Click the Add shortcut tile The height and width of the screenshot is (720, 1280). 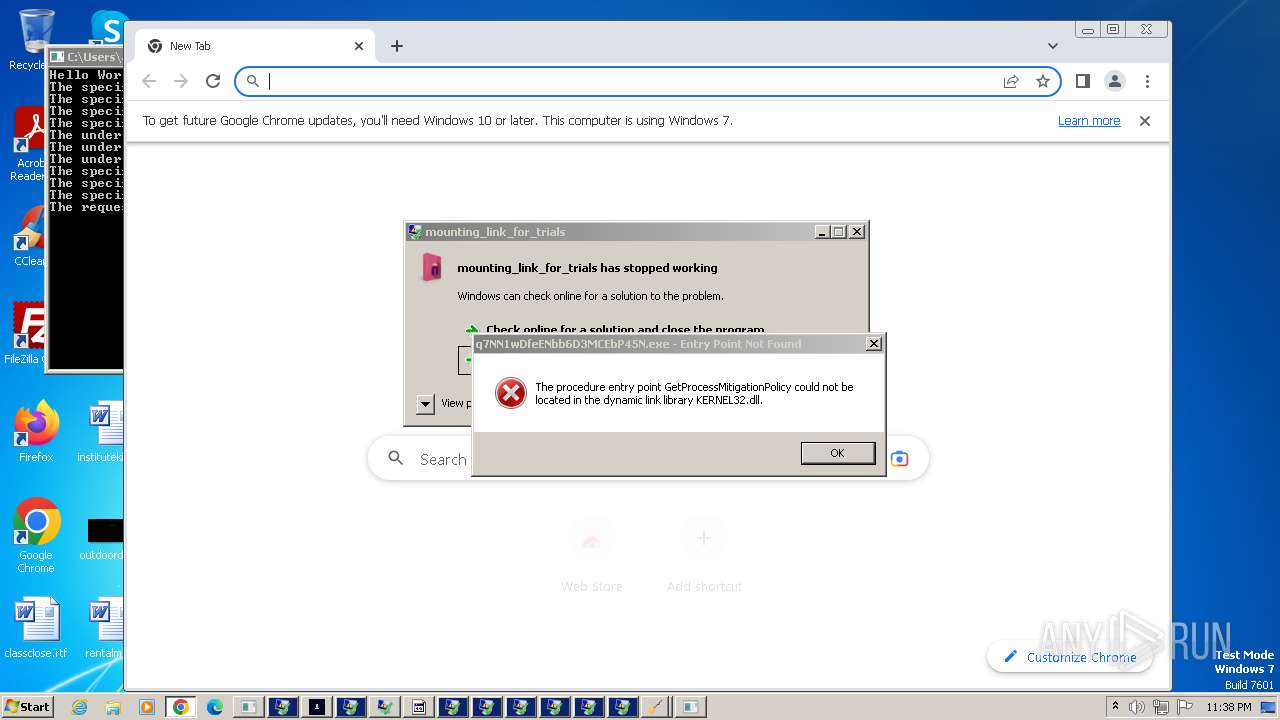point(704,555)
